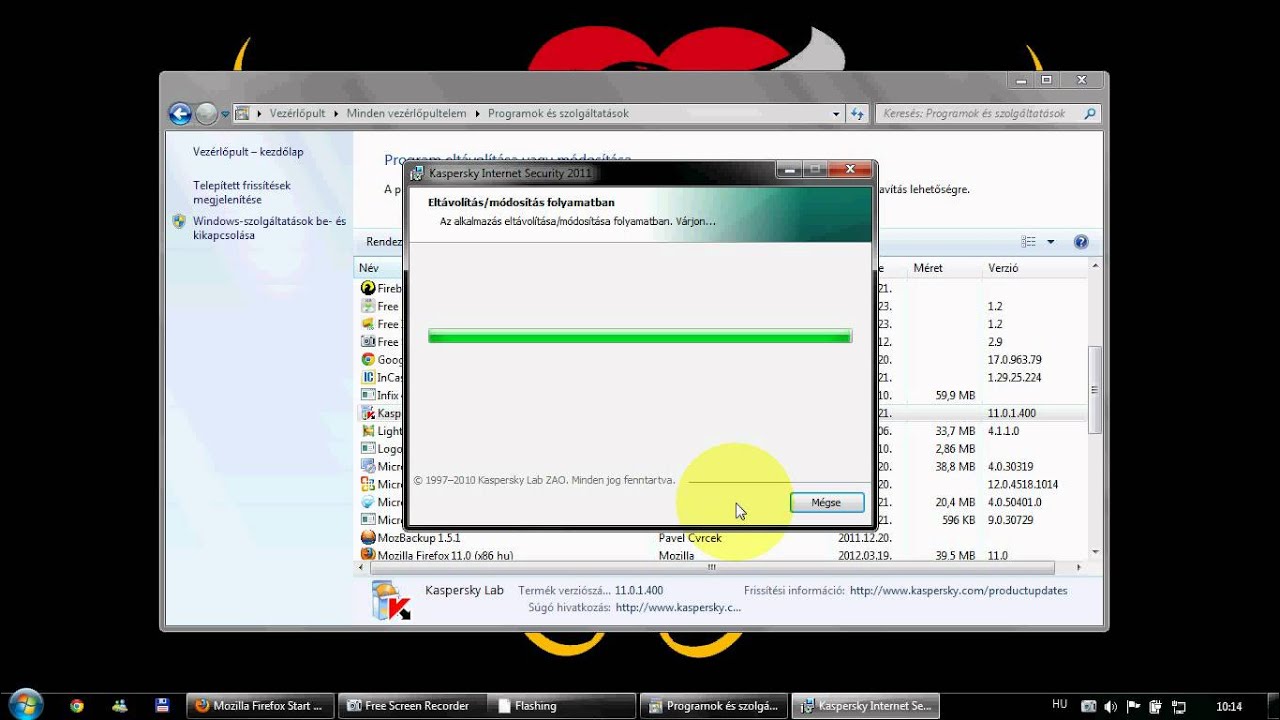Click the 11.0.1.400 version cell
The height and width of the screenshot is (720, 1280).
(x=1011, y=414)
